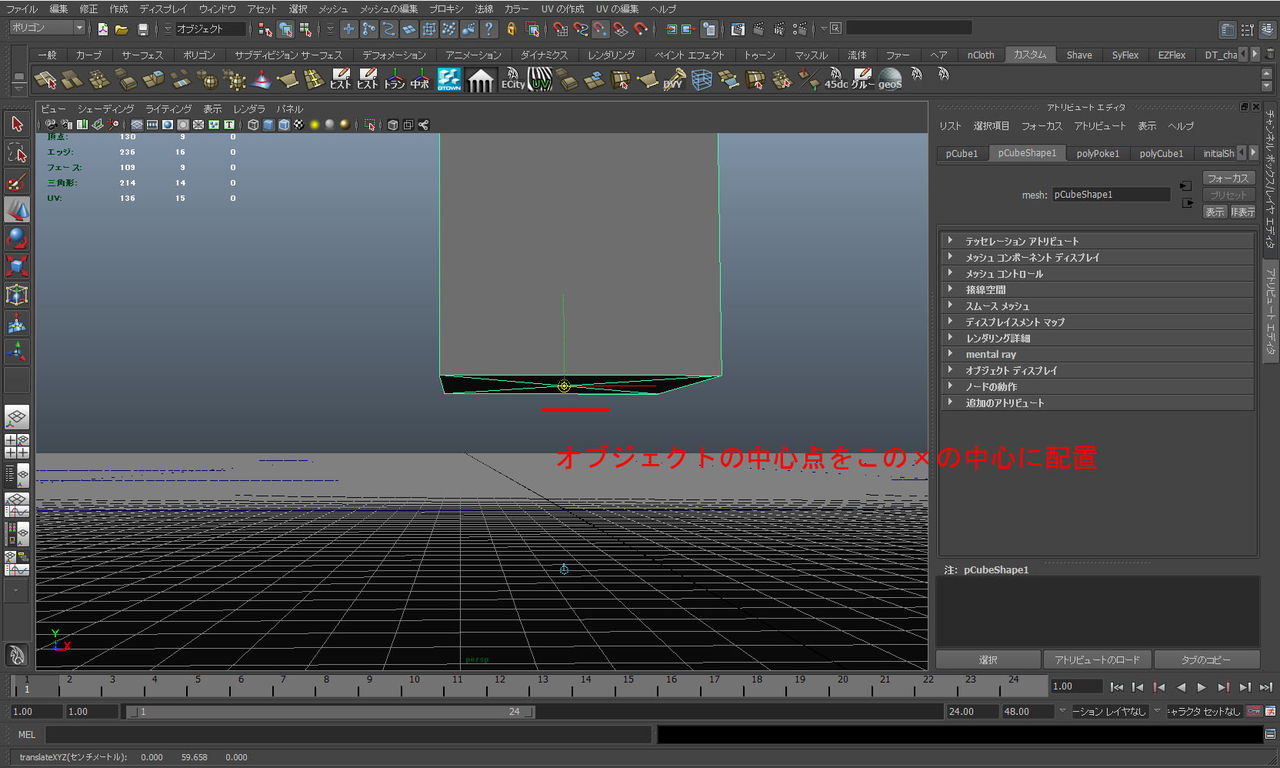This screenshot has width=1280, height=768.
Task: Choose the Paint Selection tool
Action: point(17,182)
